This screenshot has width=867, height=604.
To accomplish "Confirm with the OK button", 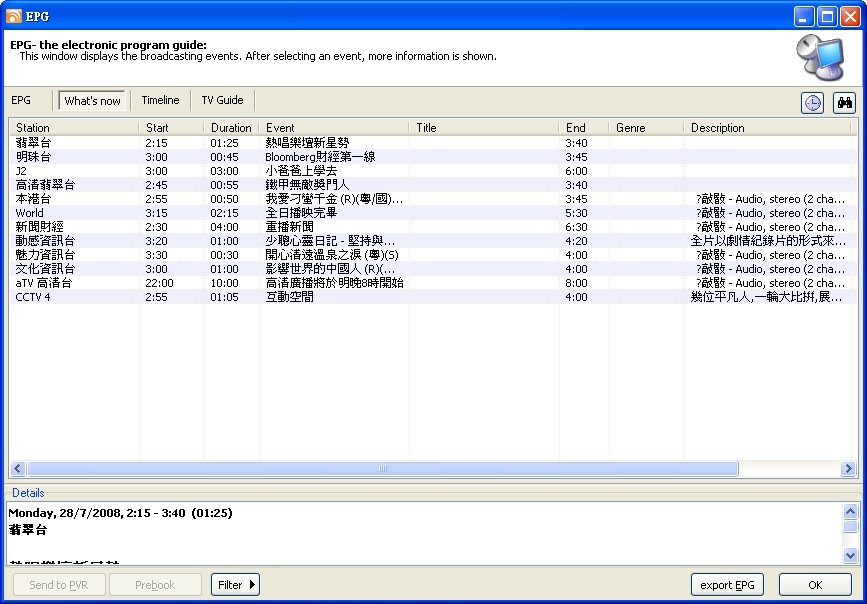I will click(x=814, y=585).
